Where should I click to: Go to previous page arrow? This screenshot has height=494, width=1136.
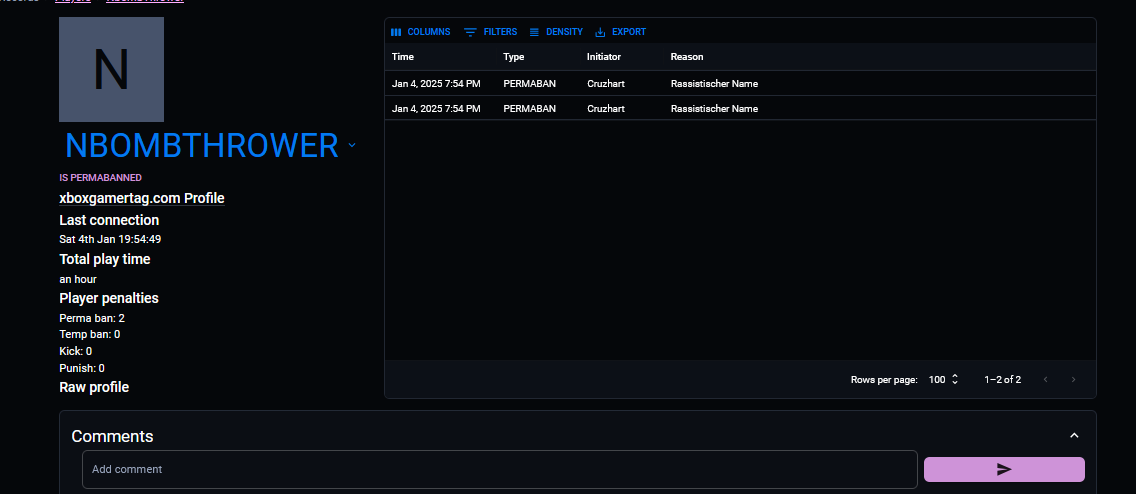click(1046, 380)
